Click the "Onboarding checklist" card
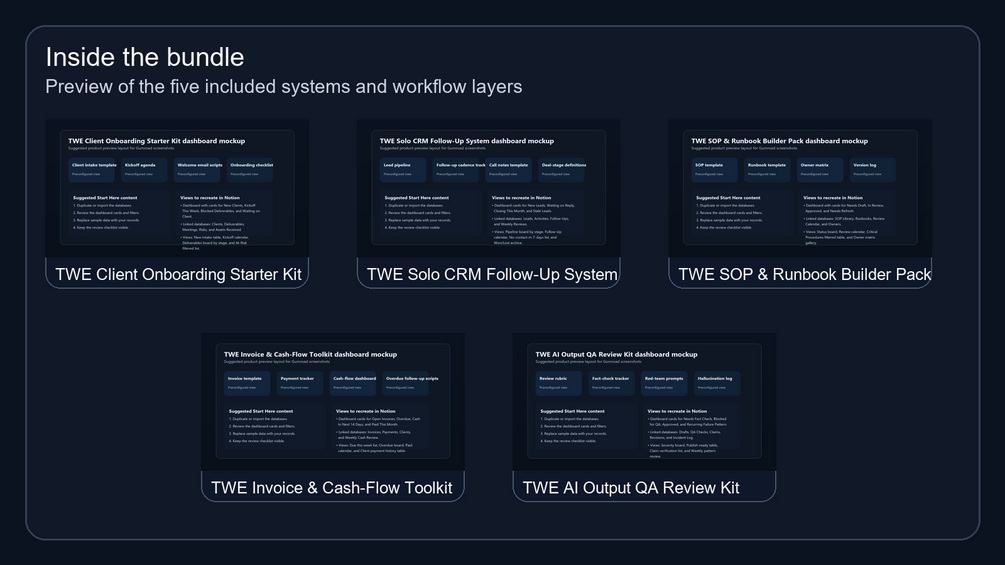The width and height of the screenshot is (1005, 565). tap(250, 170)
